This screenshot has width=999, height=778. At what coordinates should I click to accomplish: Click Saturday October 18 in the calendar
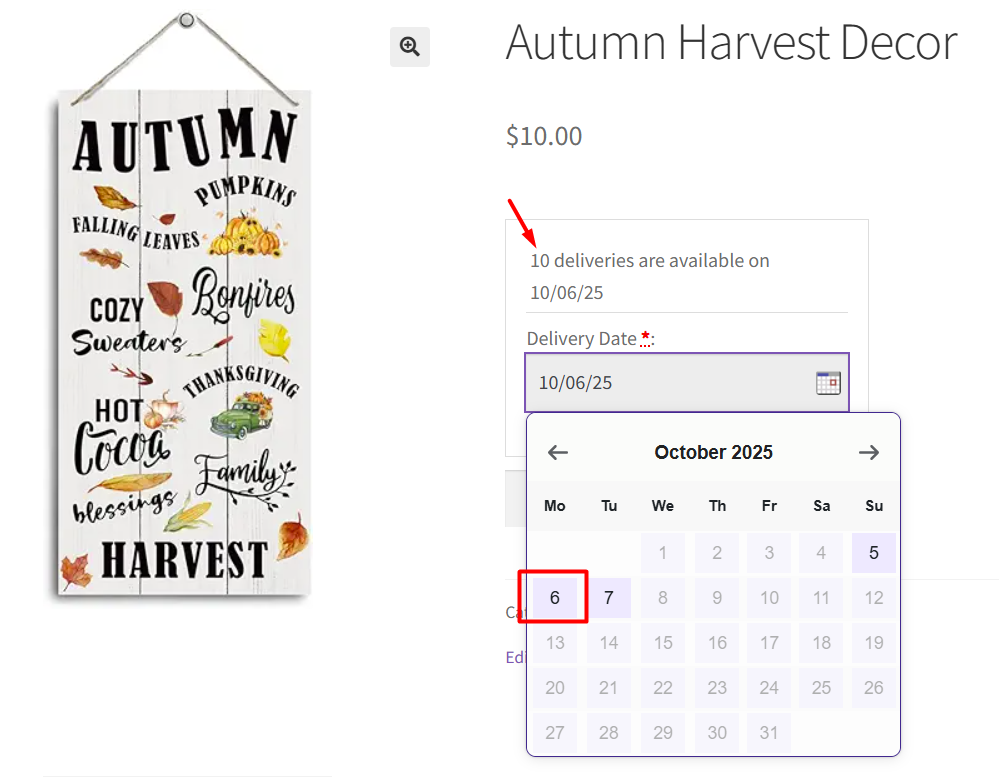tap(821, 643)
